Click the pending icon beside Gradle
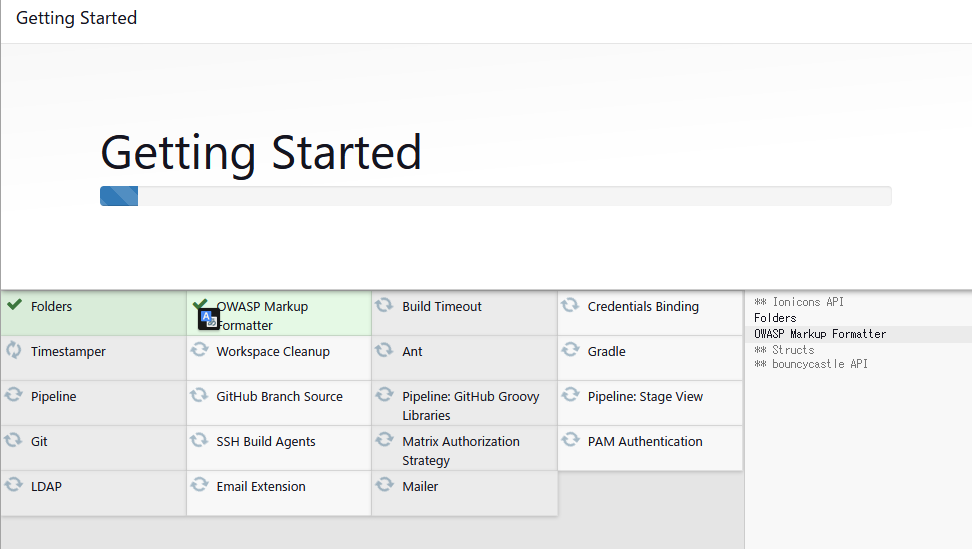 (x=570, y=350)
